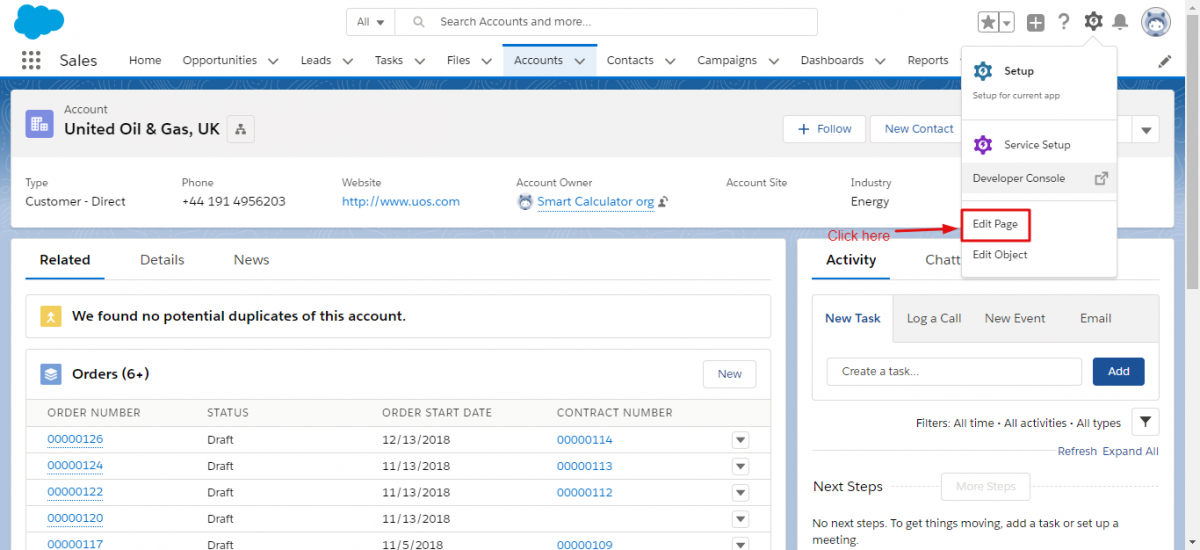
Task: Switch to the Email activity tab
Action: coord(1096,318)
